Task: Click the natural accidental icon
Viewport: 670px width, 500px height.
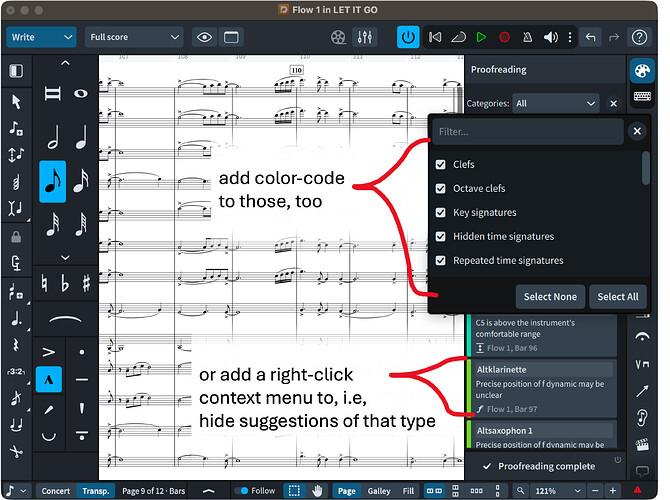Action: (44, 283)
